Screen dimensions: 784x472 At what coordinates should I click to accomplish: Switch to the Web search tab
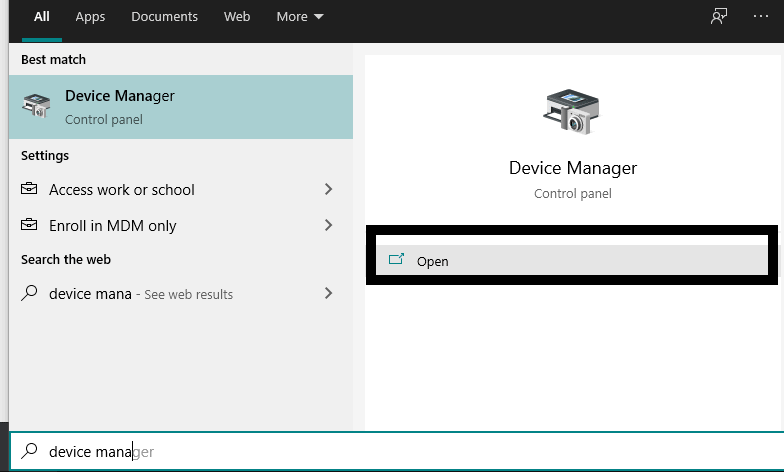tap(237, 16)
